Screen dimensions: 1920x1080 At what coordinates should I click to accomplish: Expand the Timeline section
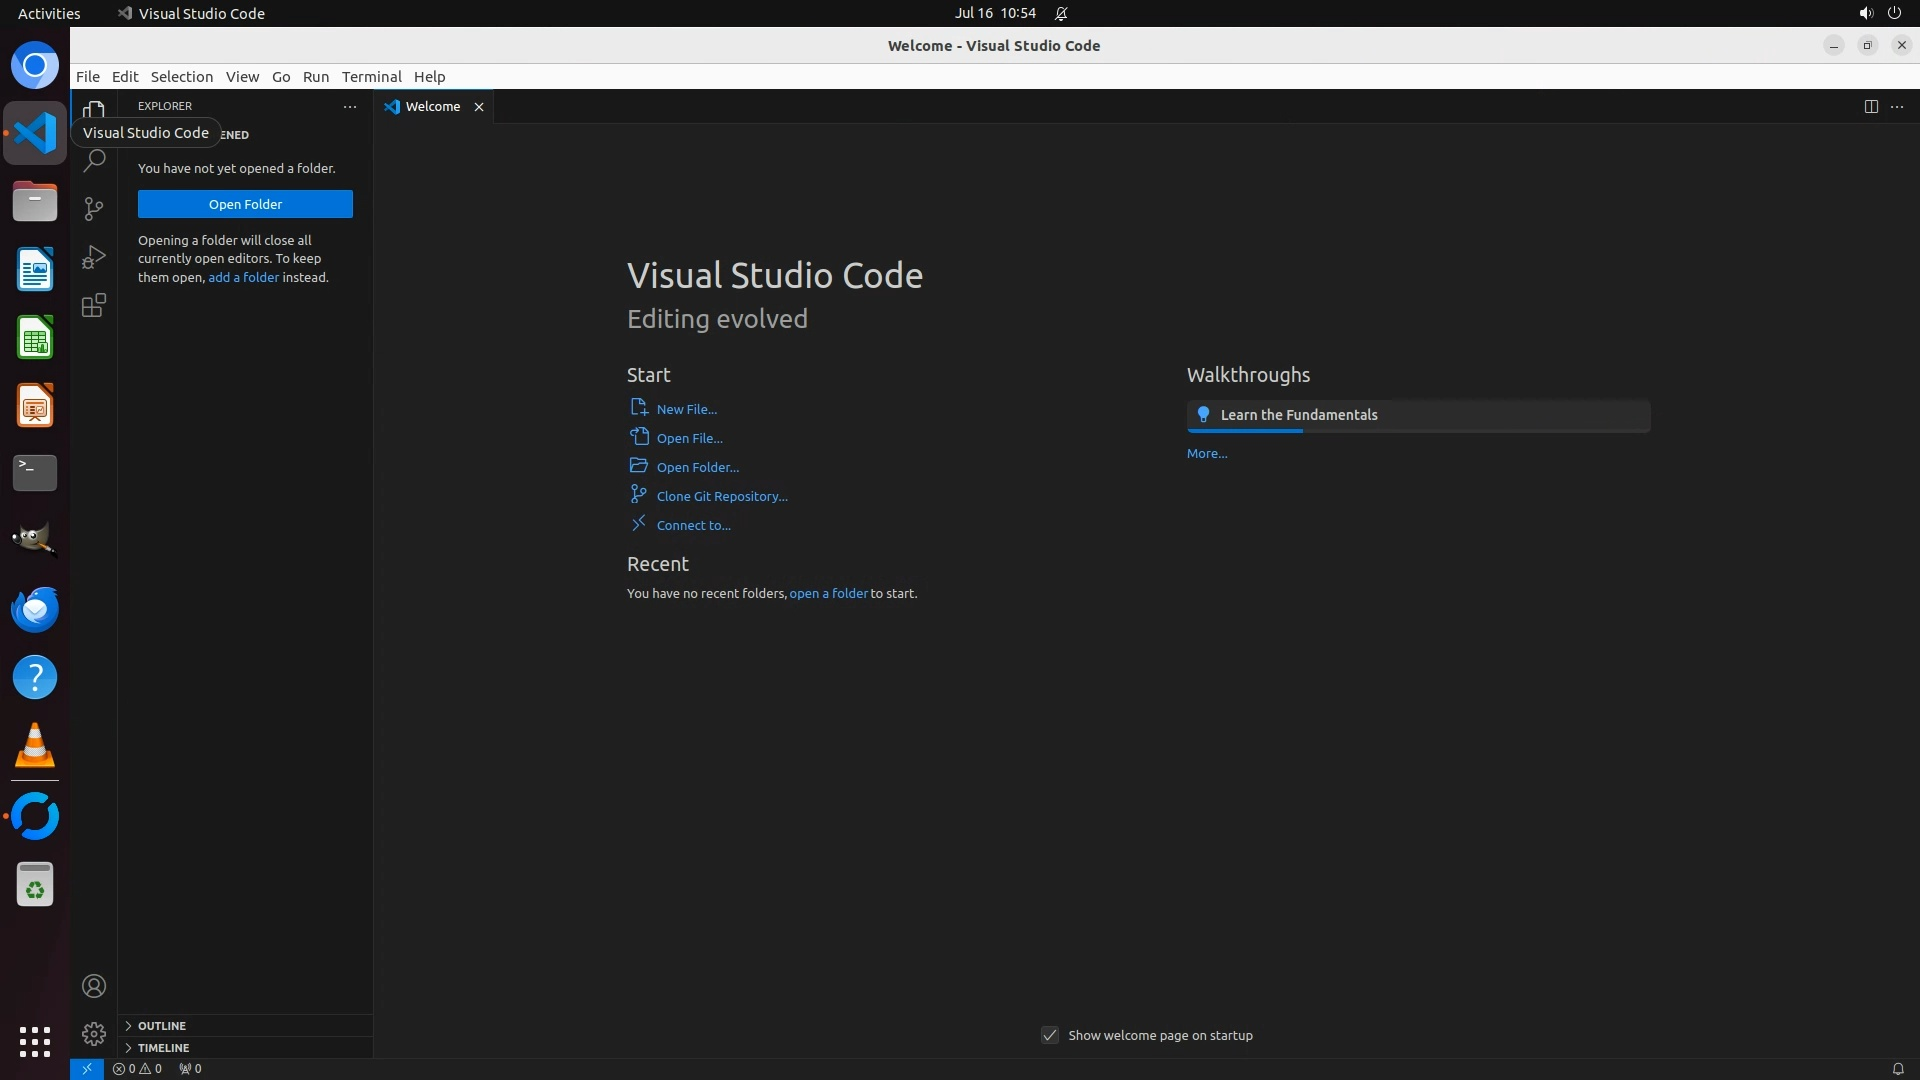tap(163, 1047)
